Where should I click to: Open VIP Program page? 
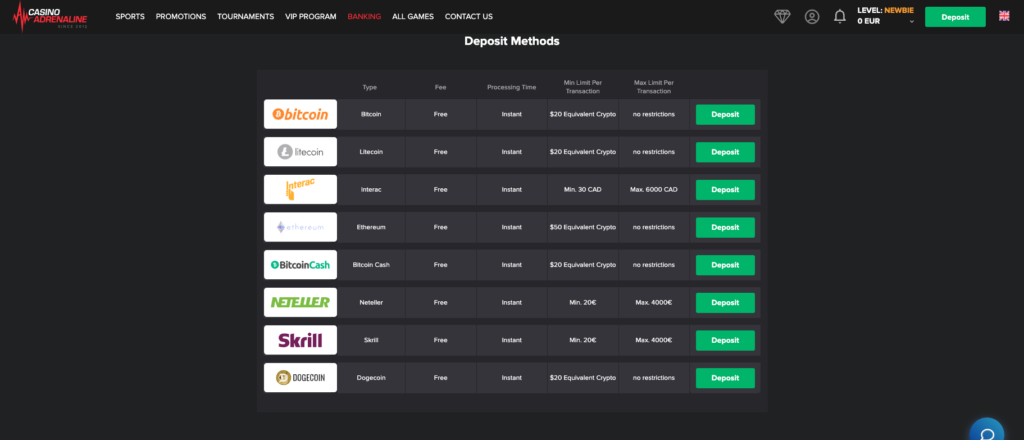click(x=311, y=17)
